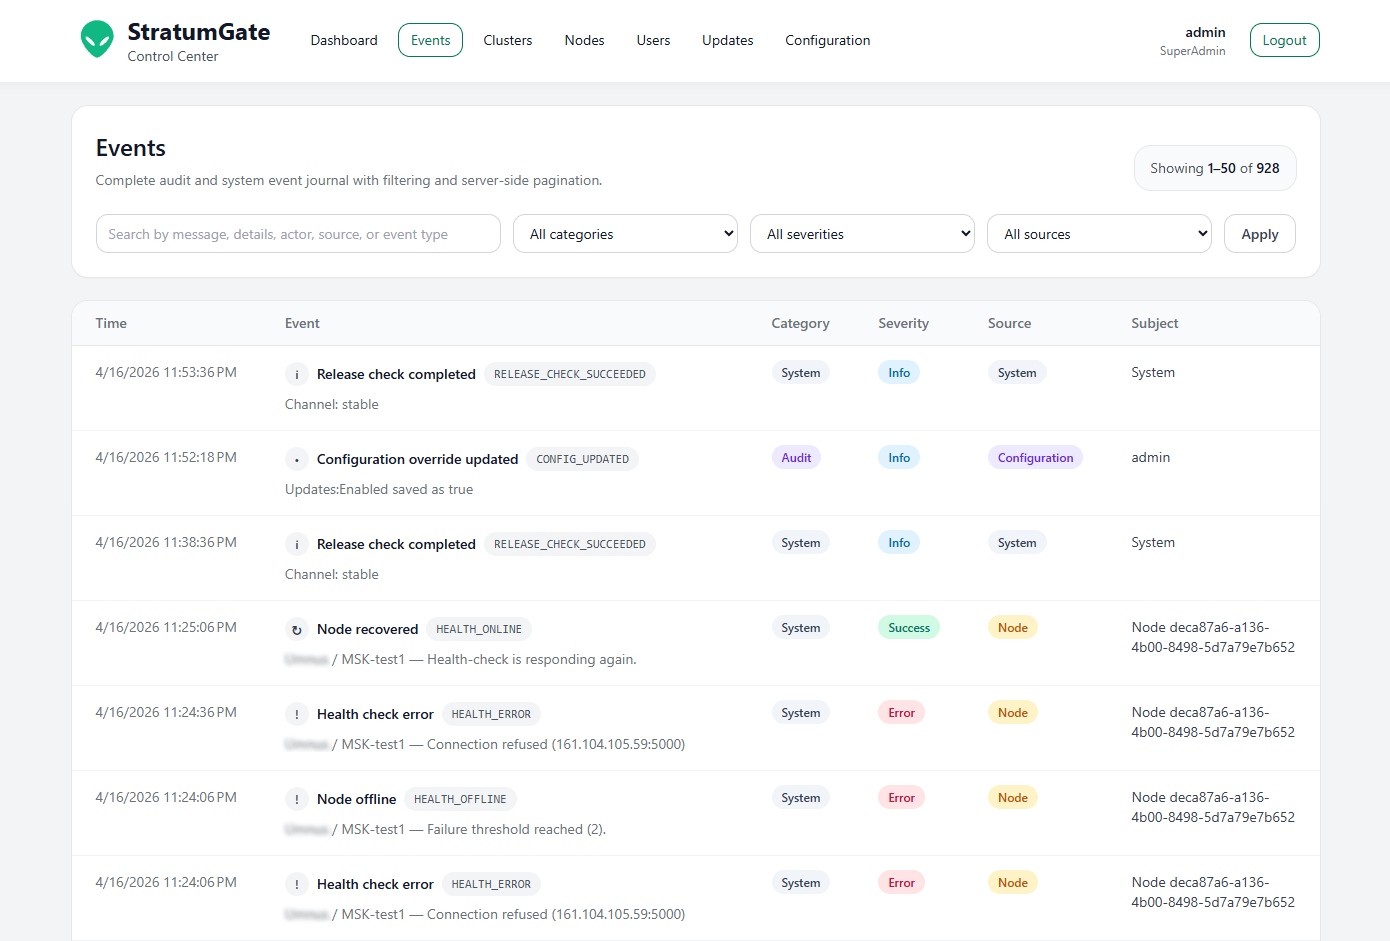1390x941 pixels.
Task: Open the All categories dropdown
Action: pos(625,234)
